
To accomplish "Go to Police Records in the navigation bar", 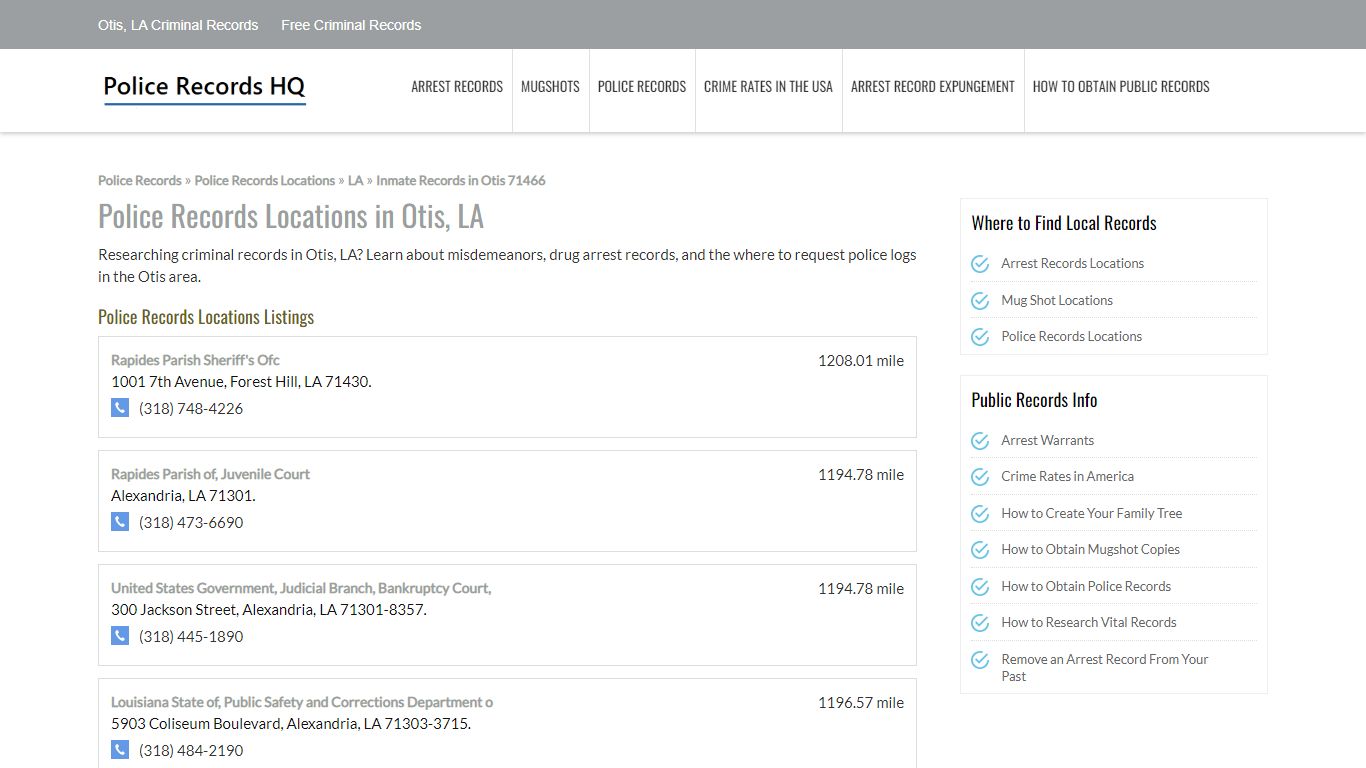I will point(642,87).
